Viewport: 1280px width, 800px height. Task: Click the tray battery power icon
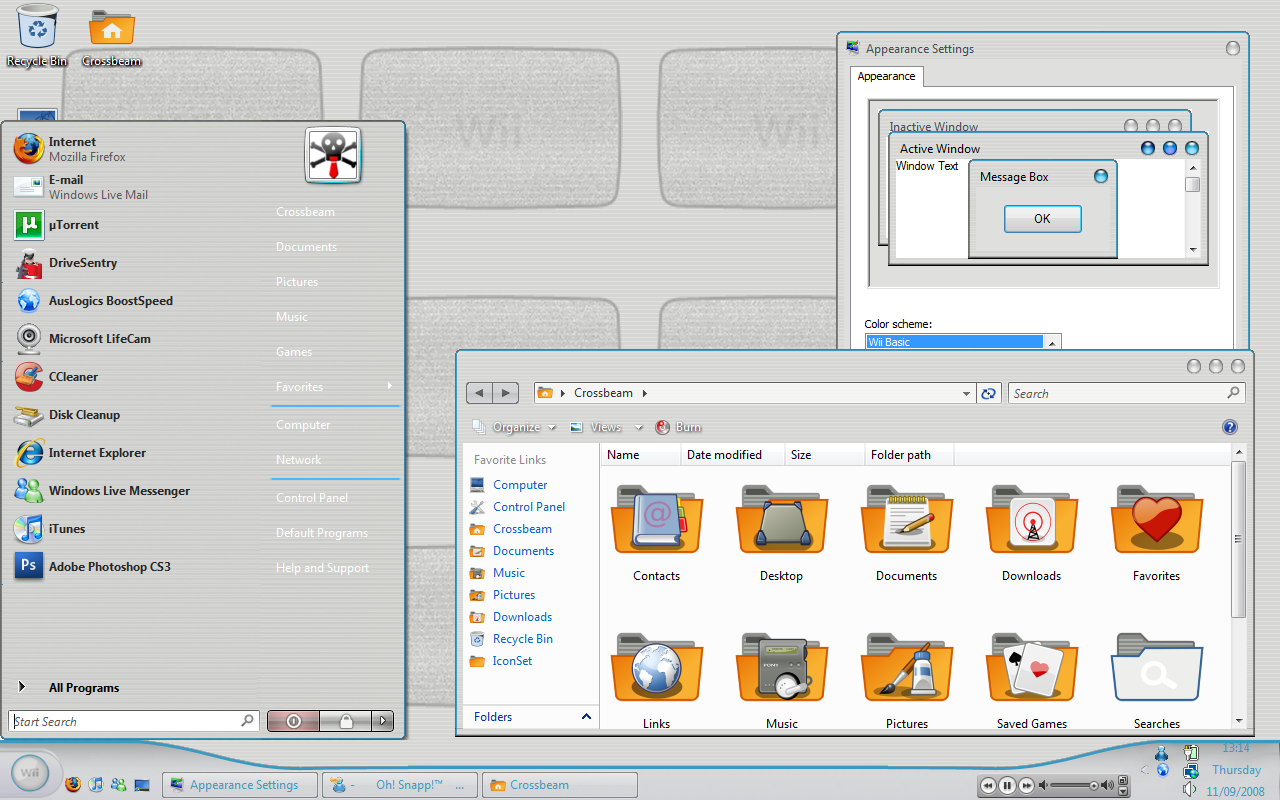tap(1190, 752)
